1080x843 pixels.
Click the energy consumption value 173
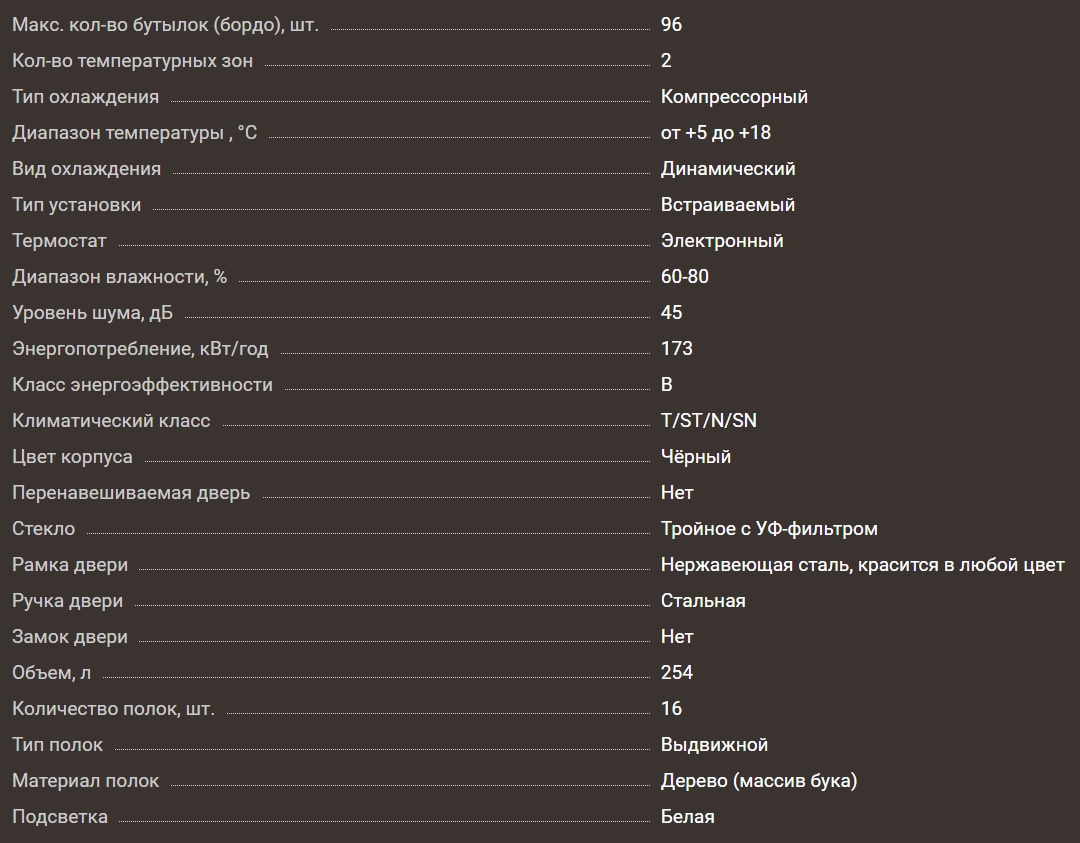click(x=676, y=349)
